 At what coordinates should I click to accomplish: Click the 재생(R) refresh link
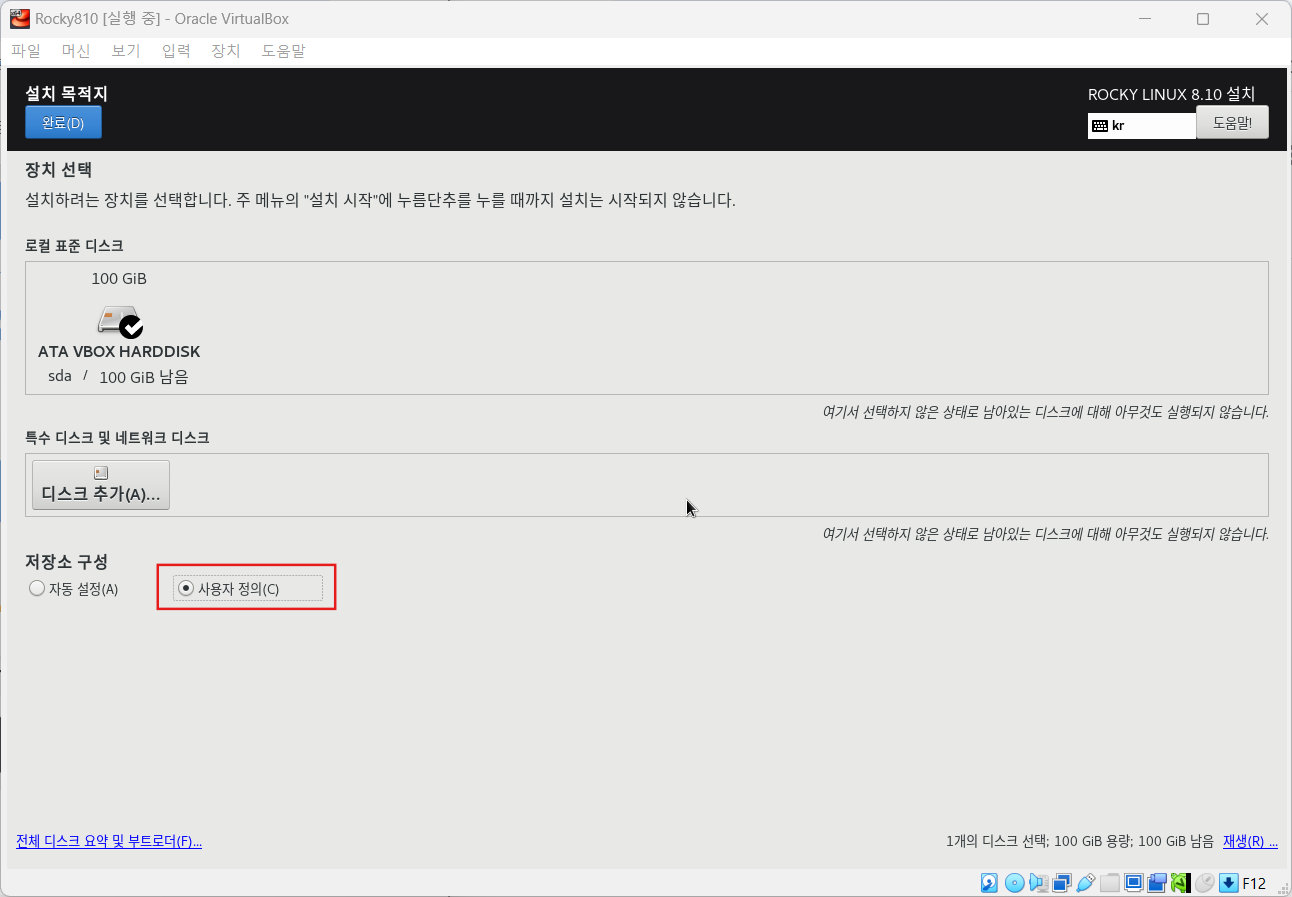coord(1250,841)
